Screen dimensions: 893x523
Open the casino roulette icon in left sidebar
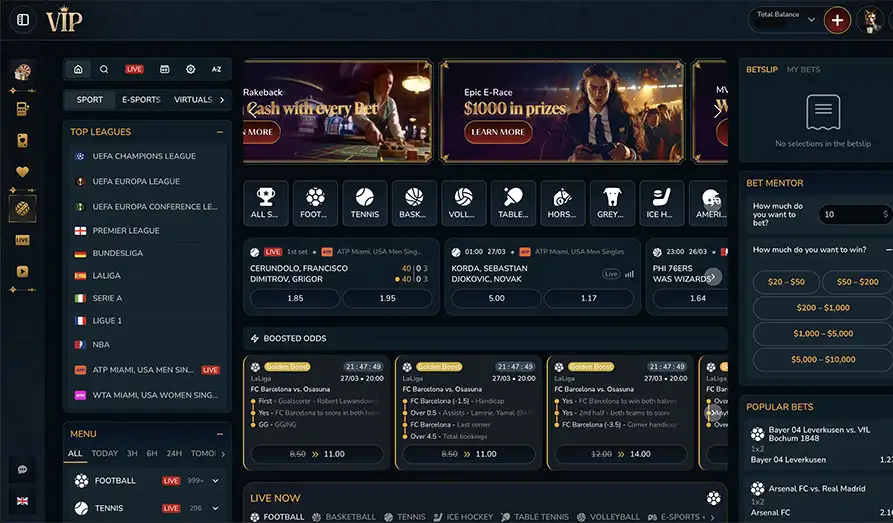(x=22, y=72)
